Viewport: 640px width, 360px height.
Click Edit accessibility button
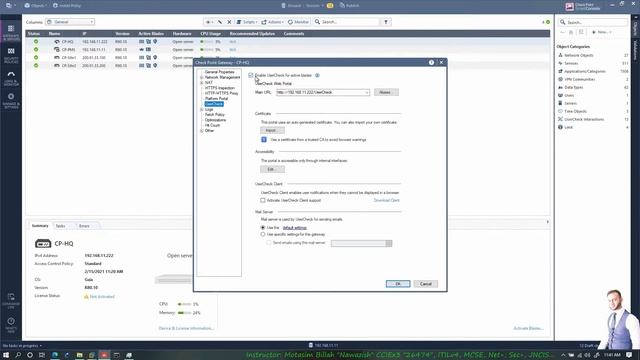(x=272, y=169)
